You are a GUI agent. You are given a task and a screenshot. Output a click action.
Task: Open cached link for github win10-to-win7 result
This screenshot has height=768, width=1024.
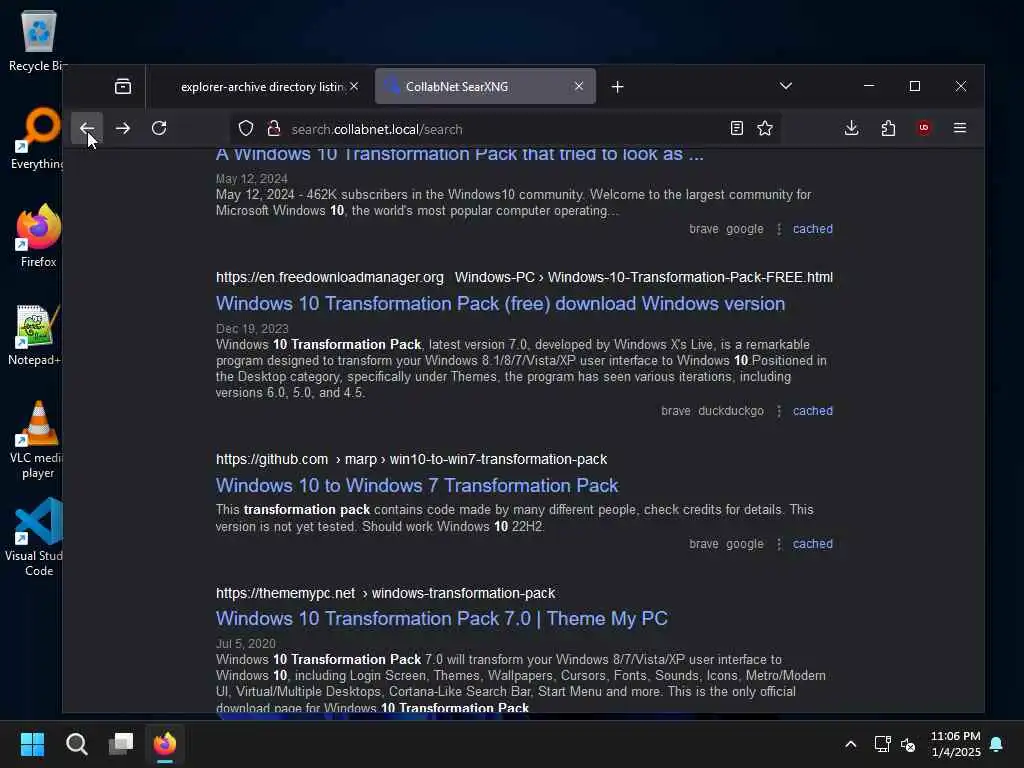tap(812, 544)
